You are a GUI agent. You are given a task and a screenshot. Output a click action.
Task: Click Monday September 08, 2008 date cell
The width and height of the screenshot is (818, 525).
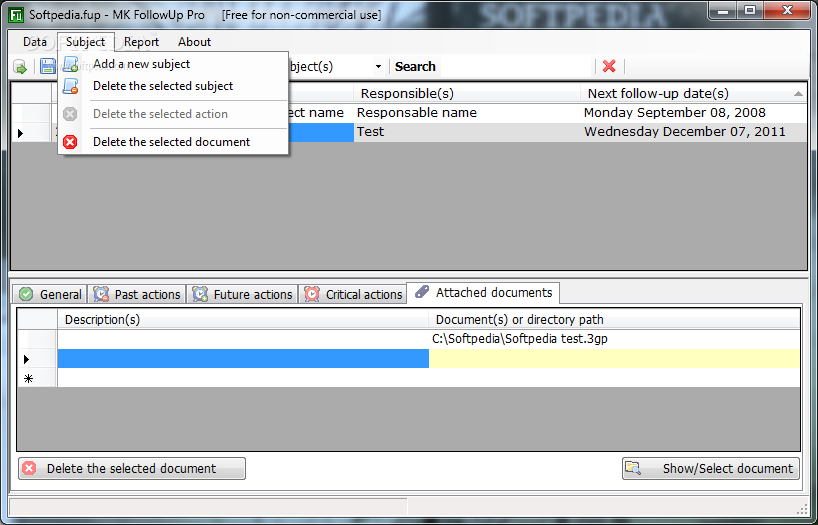click(x=694, y=113)
